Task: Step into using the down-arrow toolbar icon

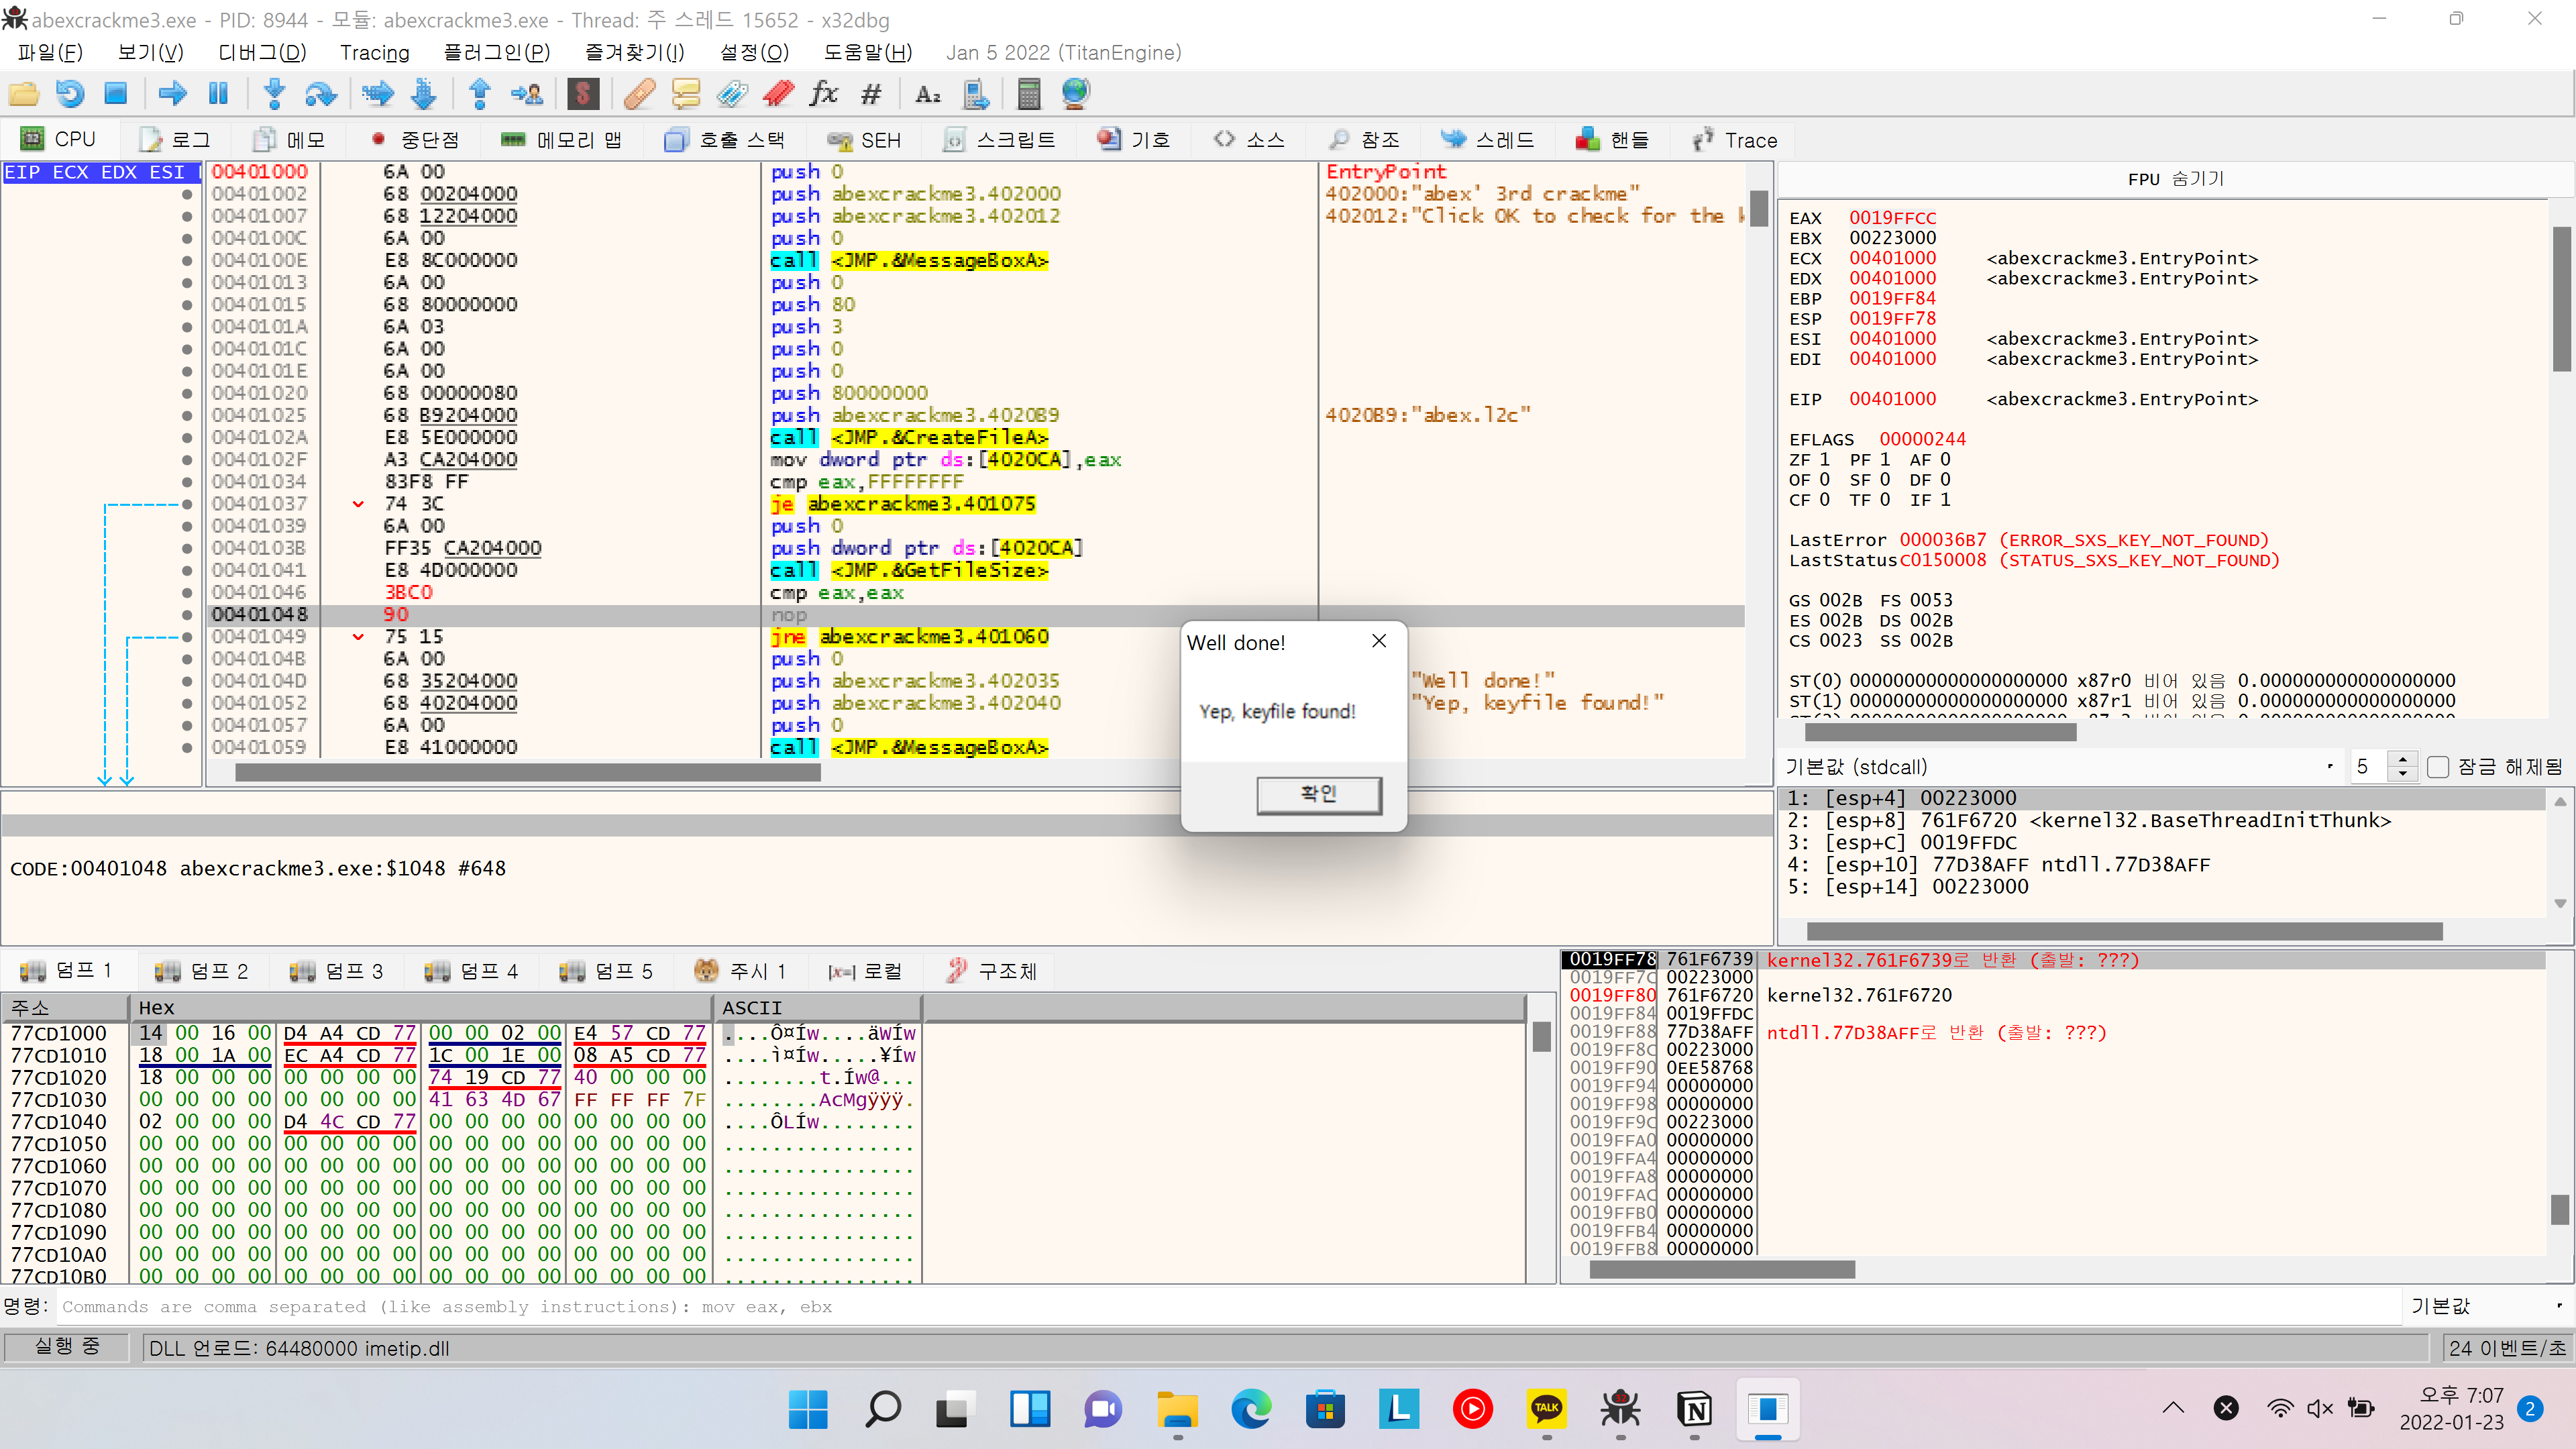Action: click(x=275, y=94)
